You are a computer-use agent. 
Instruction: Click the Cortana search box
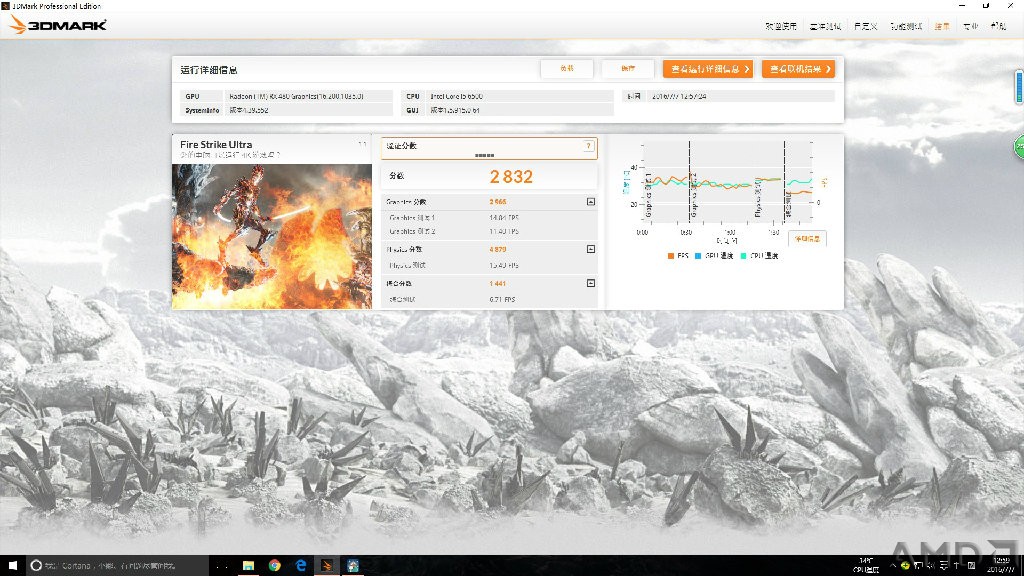point(118,566)
